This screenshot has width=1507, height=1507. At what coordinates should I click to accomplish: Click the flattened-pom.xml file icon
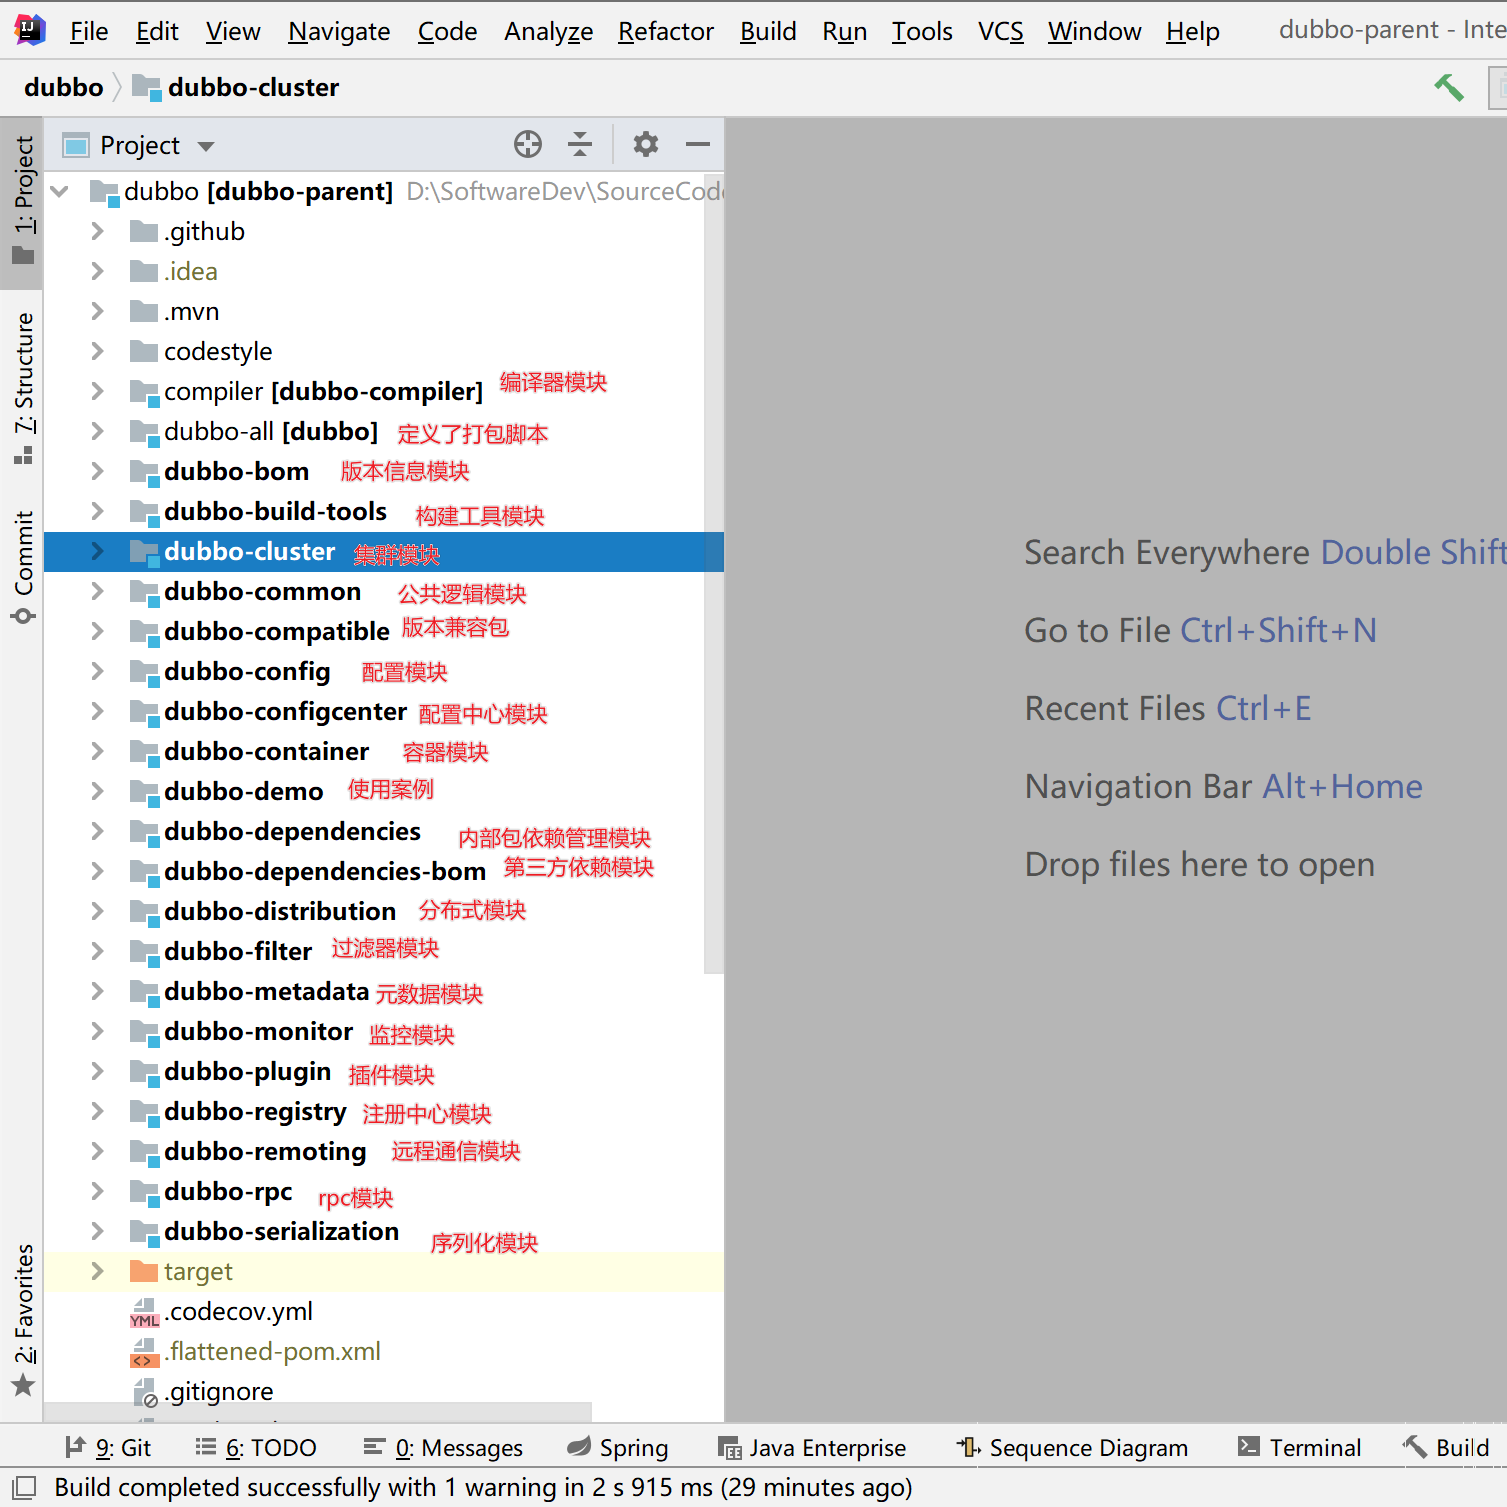pyautogui.click(x=145, y=1352)
